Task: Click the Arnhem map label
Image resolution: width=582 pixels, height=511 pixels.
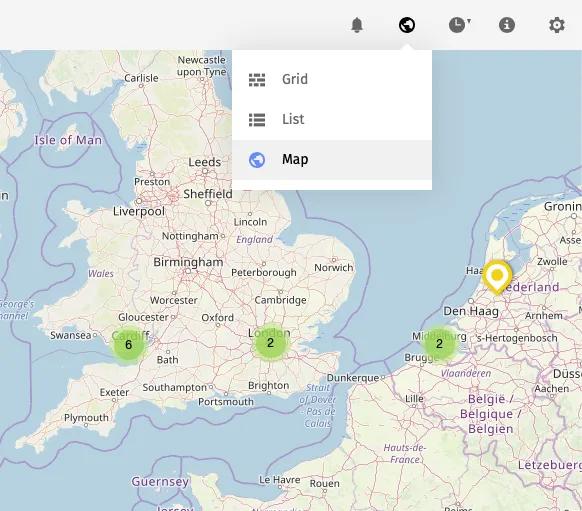Action: 544,315
